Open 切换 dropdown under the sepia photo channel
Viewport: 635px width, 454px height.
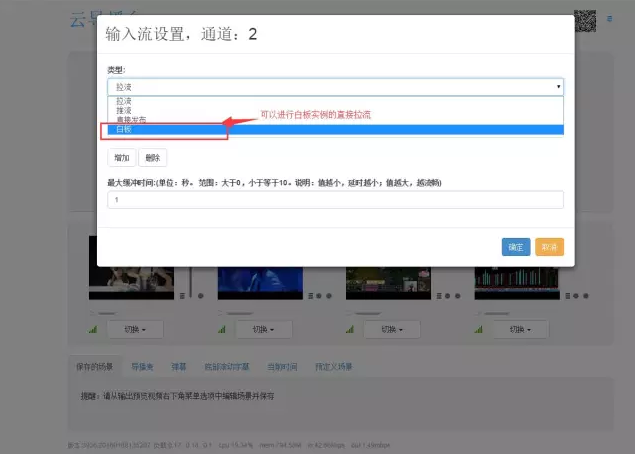pos(135,330)
